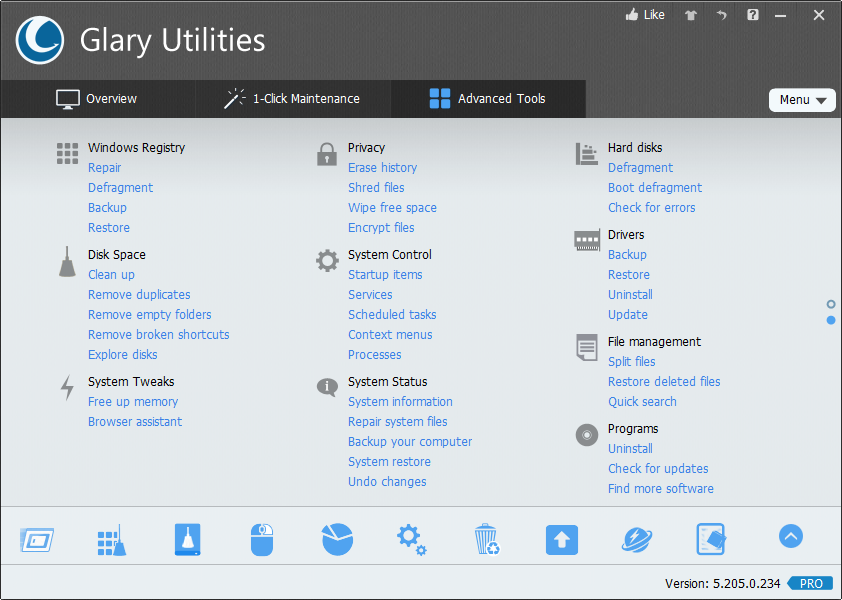Open Browser assistant link
The width and height of the screenshot is (842, 600).
[x=135, y=422]
